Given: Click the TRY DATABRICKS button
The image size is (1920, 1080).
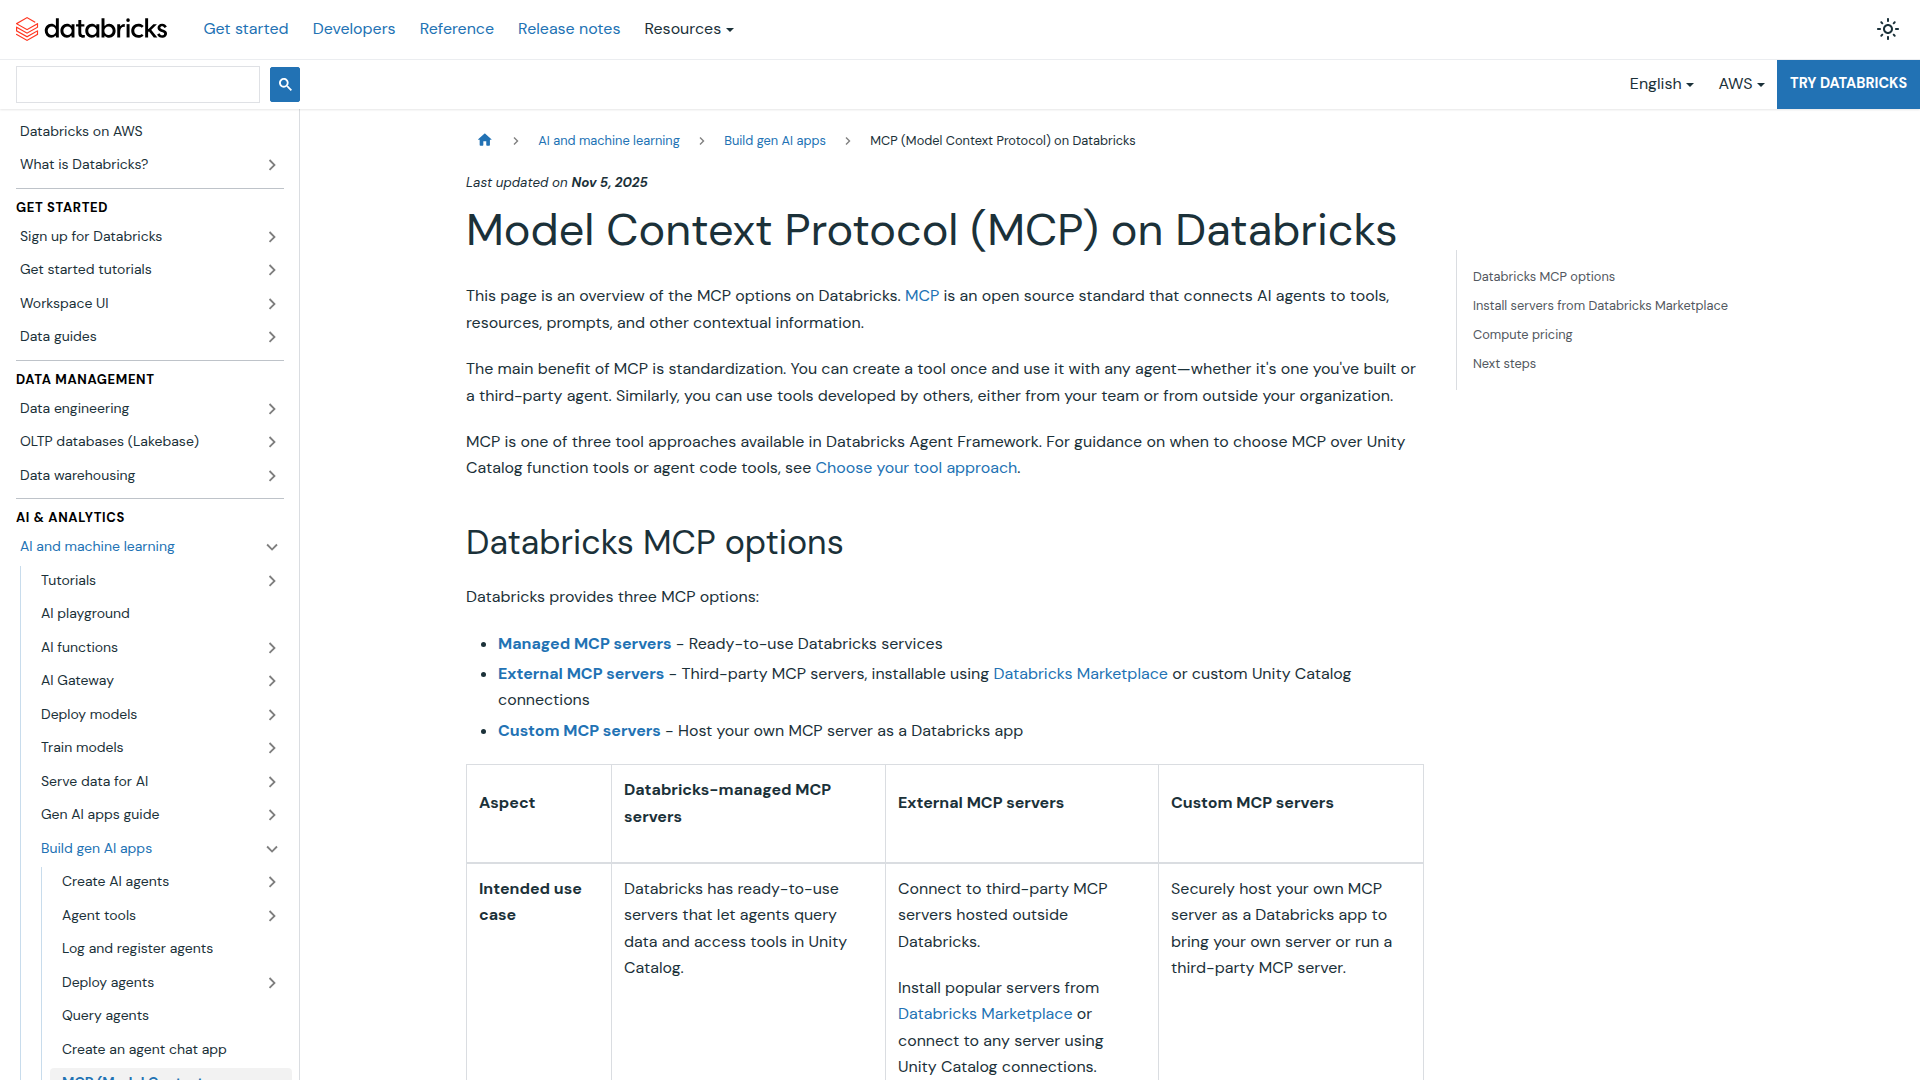Looking at the screenshot, I should [1847, 83].
